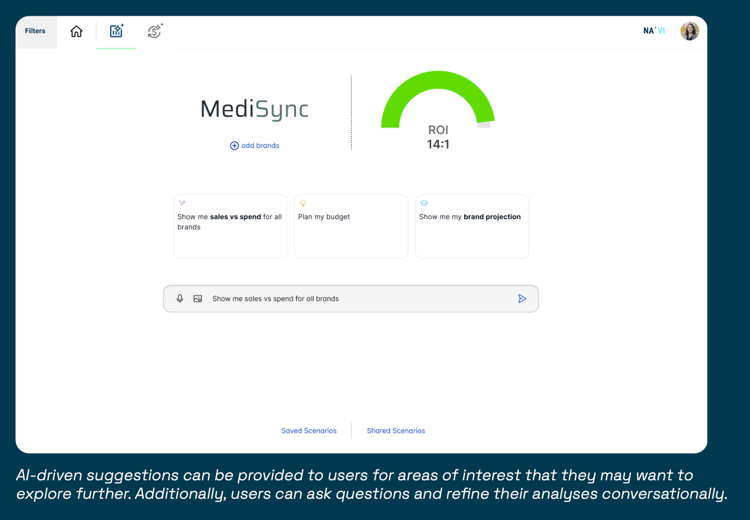Image resolution: width=750 pixels, height=520 pixels.
Task: Click the graduation cap icon on projection card
Action: pyautogui.click(x=424, y=203)
